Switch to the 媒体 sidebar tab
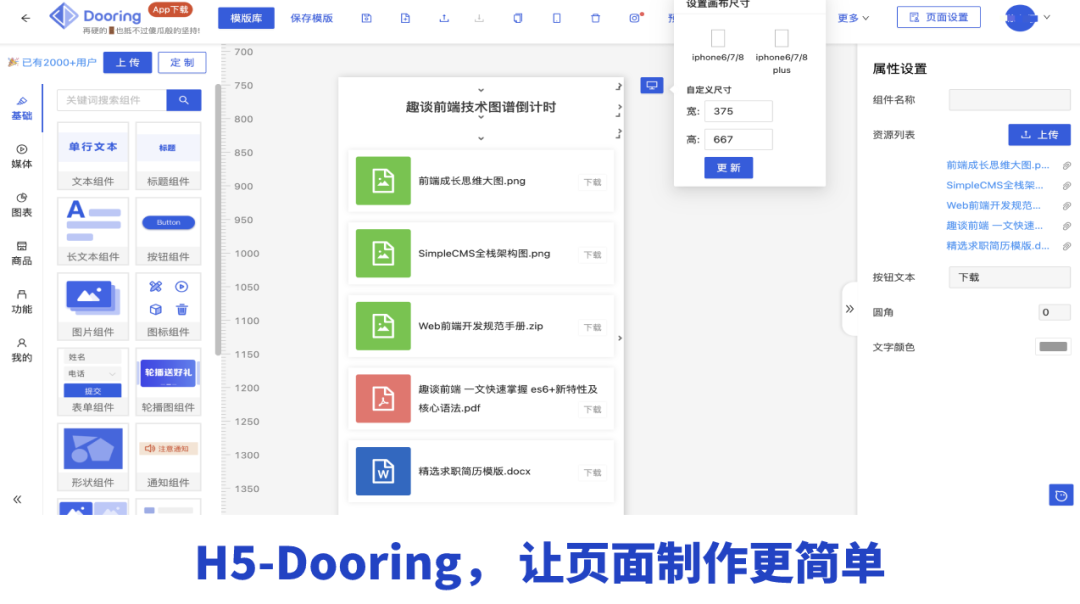This screenshot has width=1080, height=604. 21,157
